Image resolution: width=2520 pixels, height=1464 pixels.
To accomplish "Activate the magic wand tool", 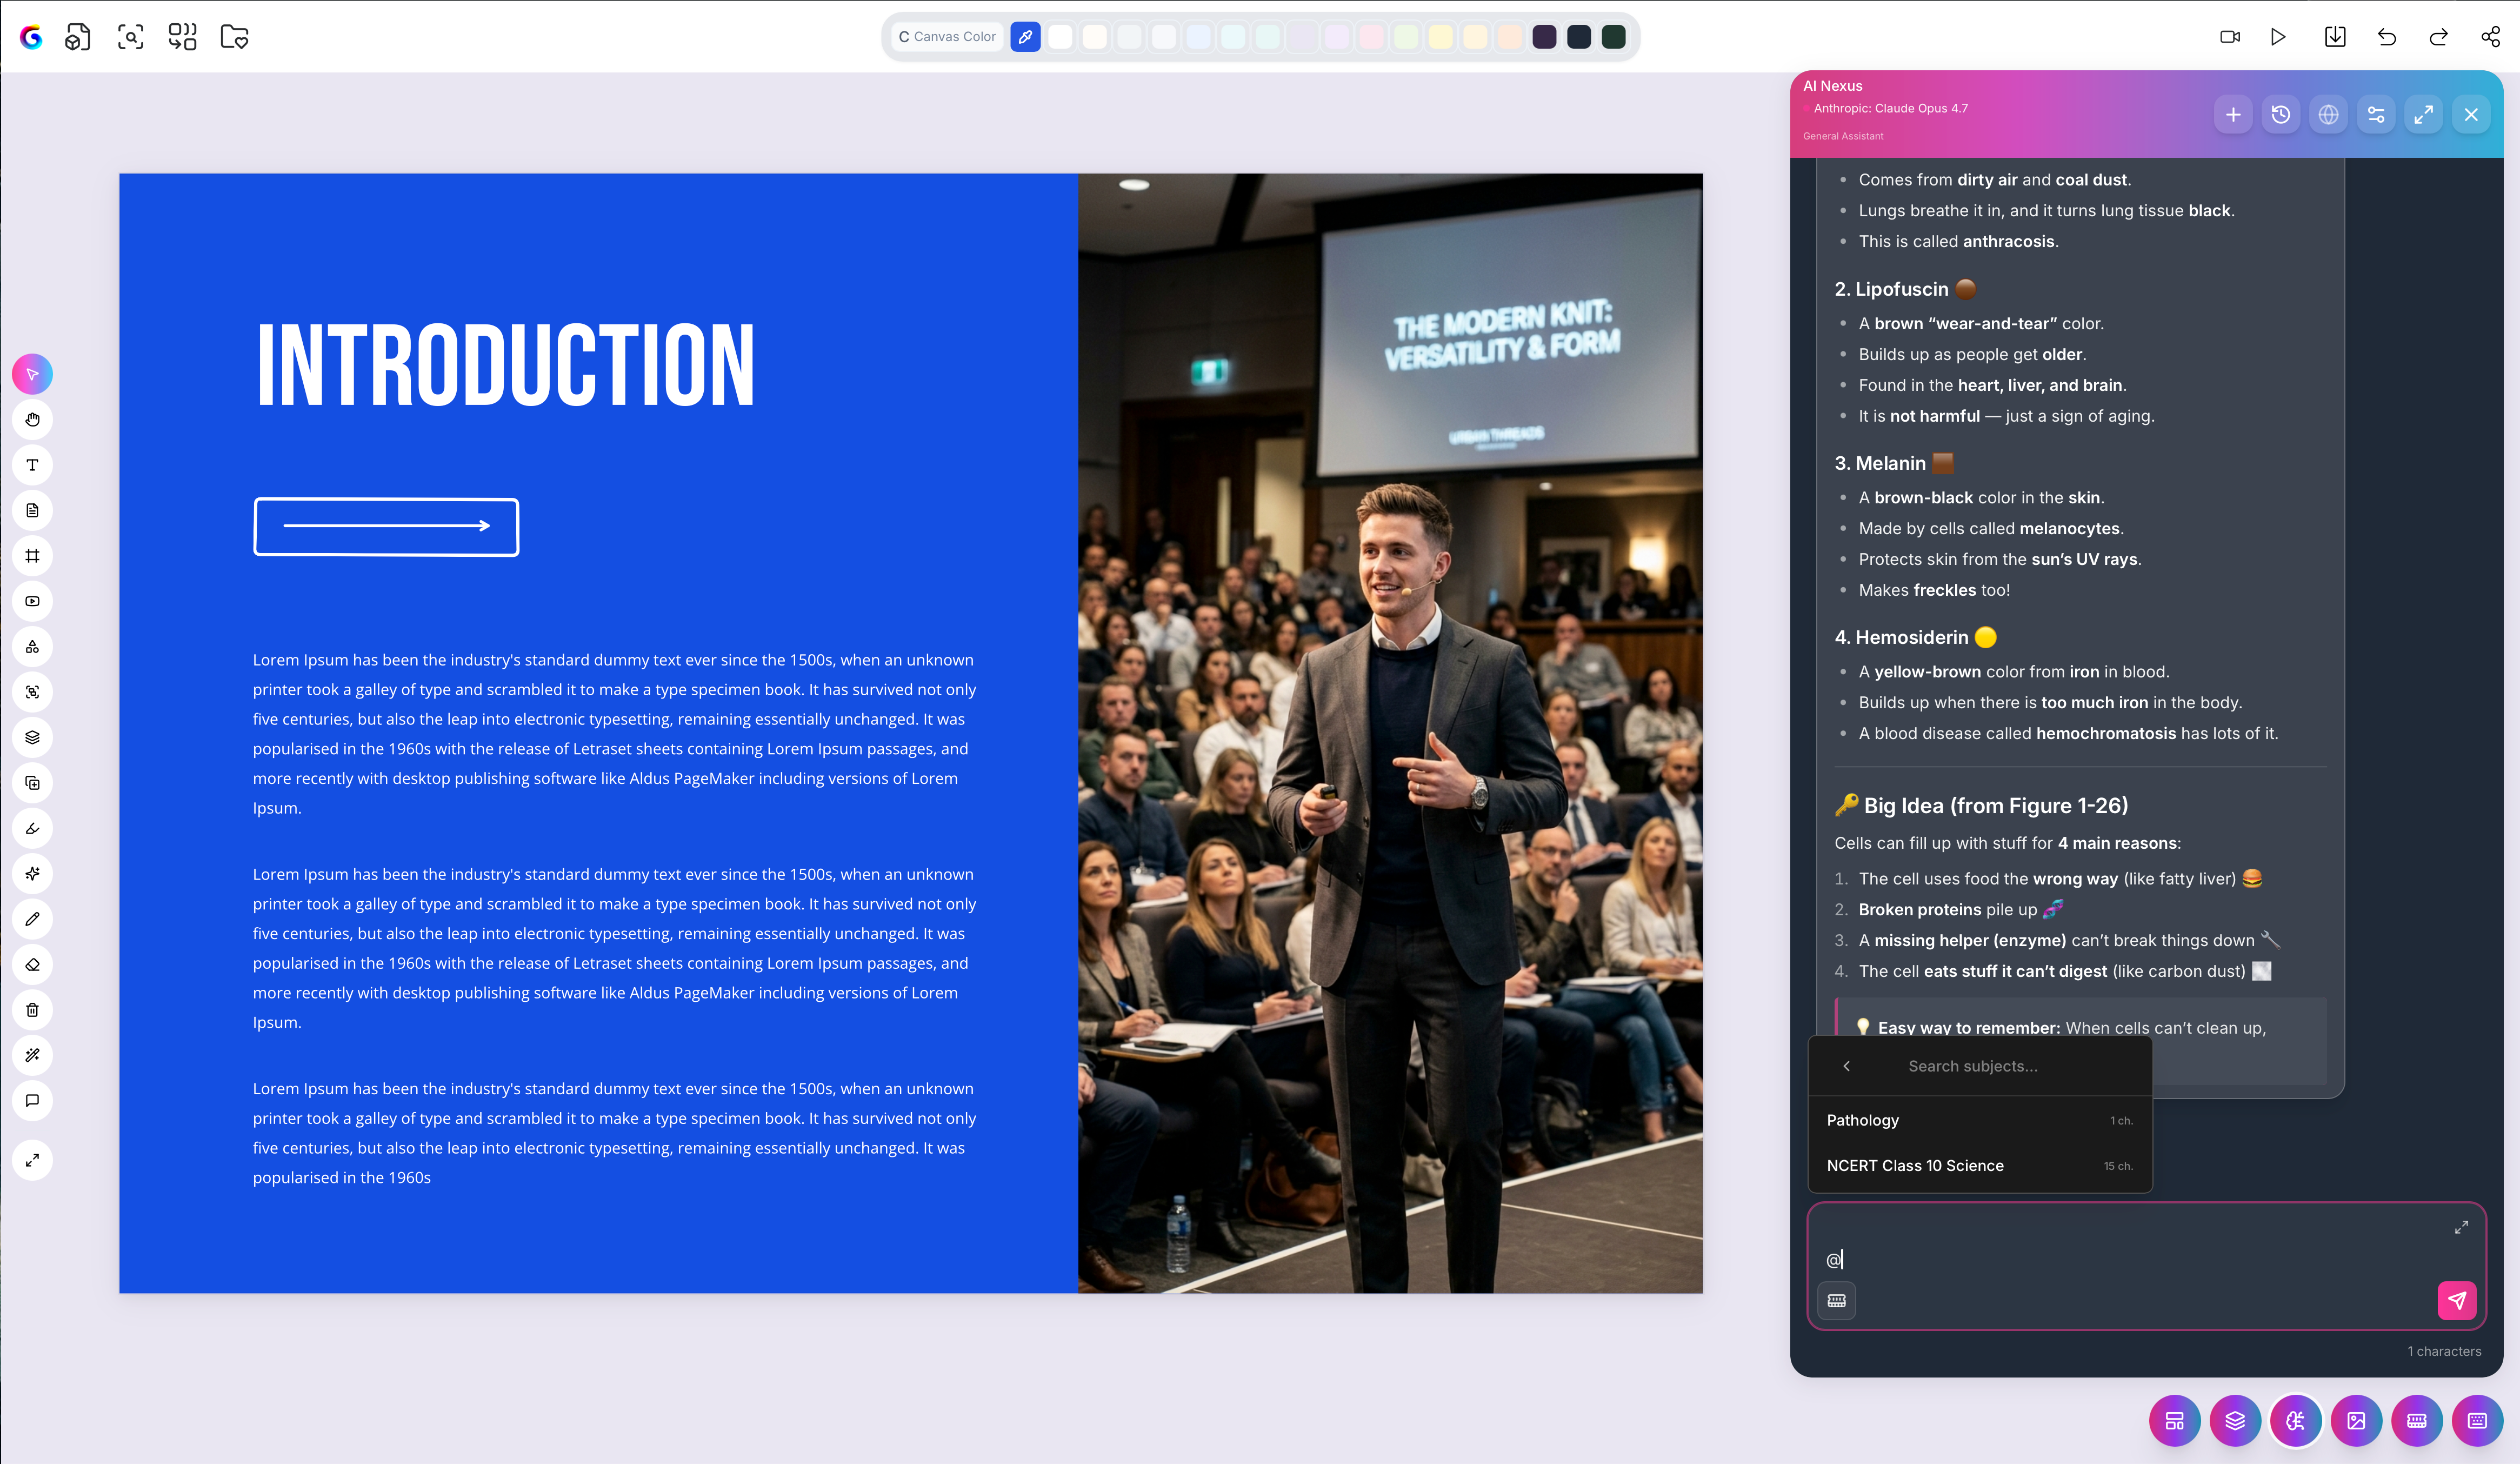I will click(x=32, y=1055).
